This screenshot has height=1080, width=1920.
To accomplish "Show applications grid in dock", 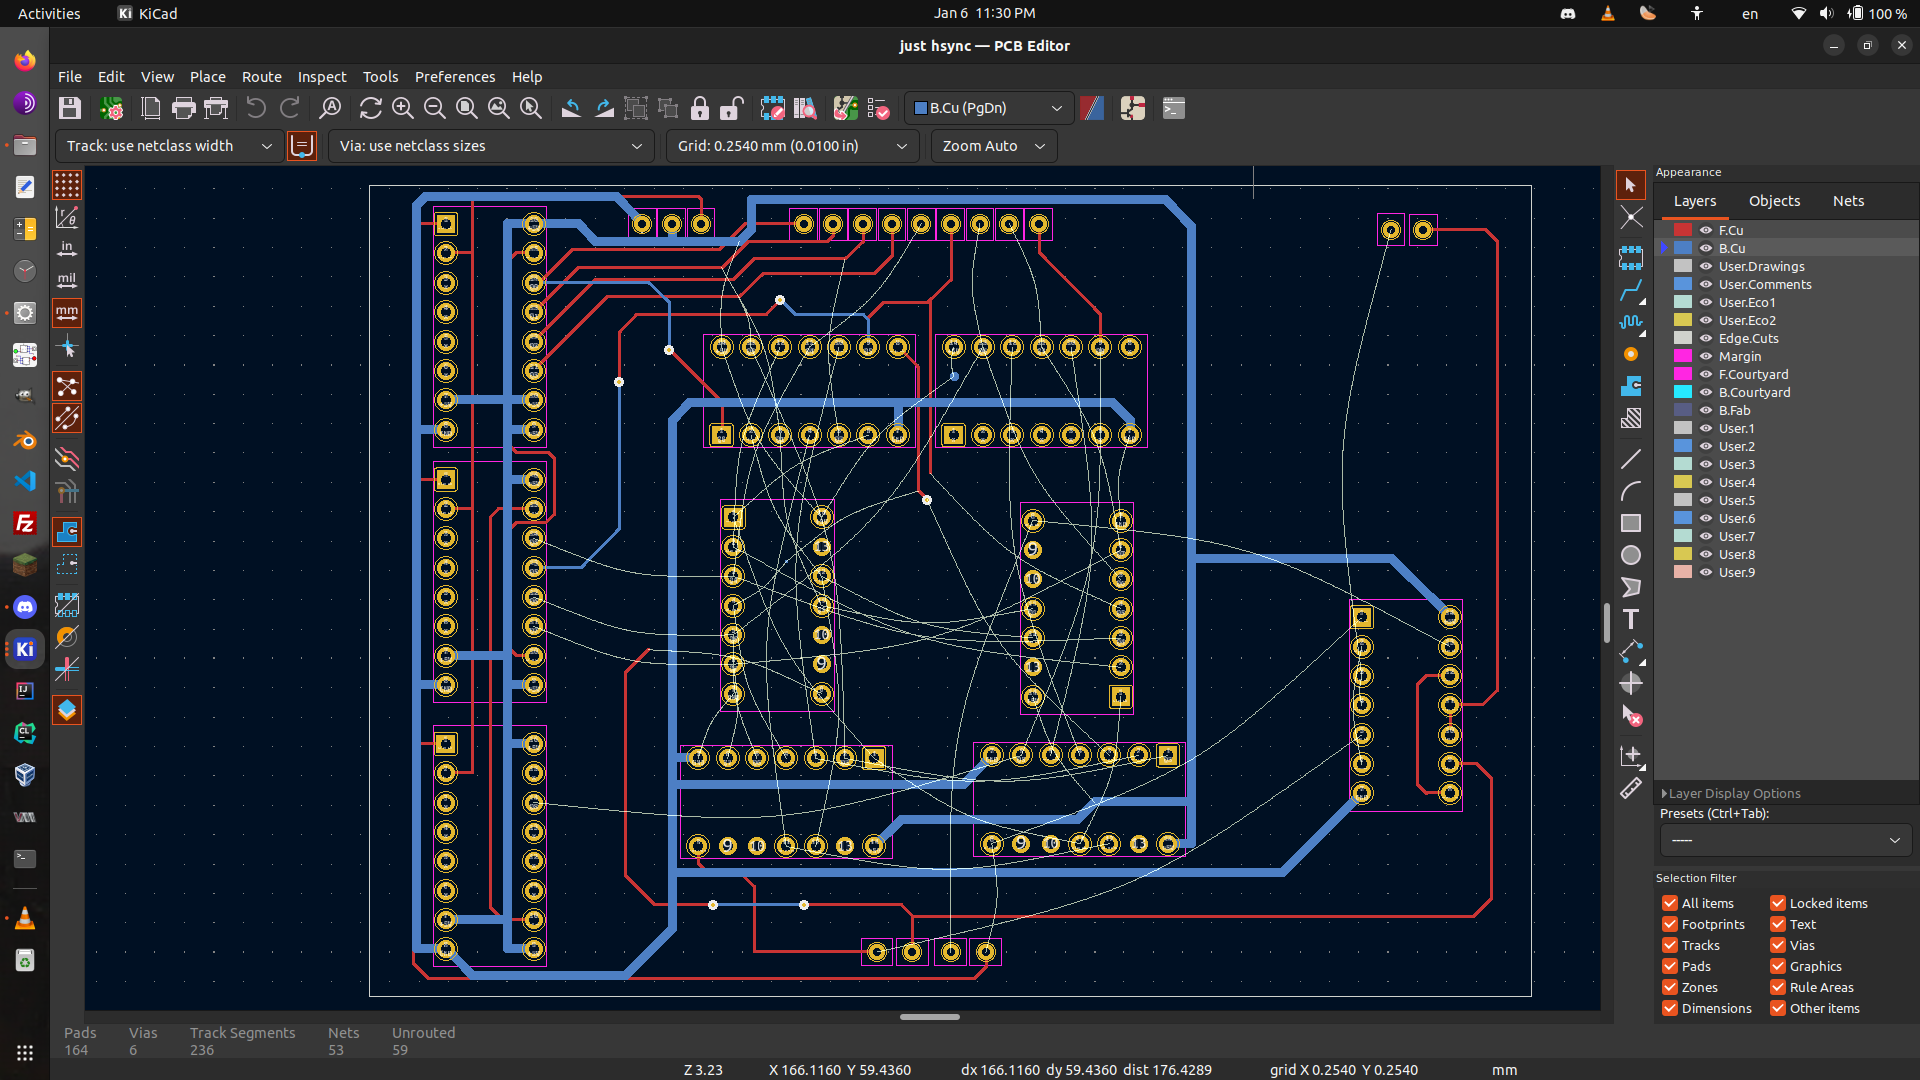I will click(x=25, y=1053).
